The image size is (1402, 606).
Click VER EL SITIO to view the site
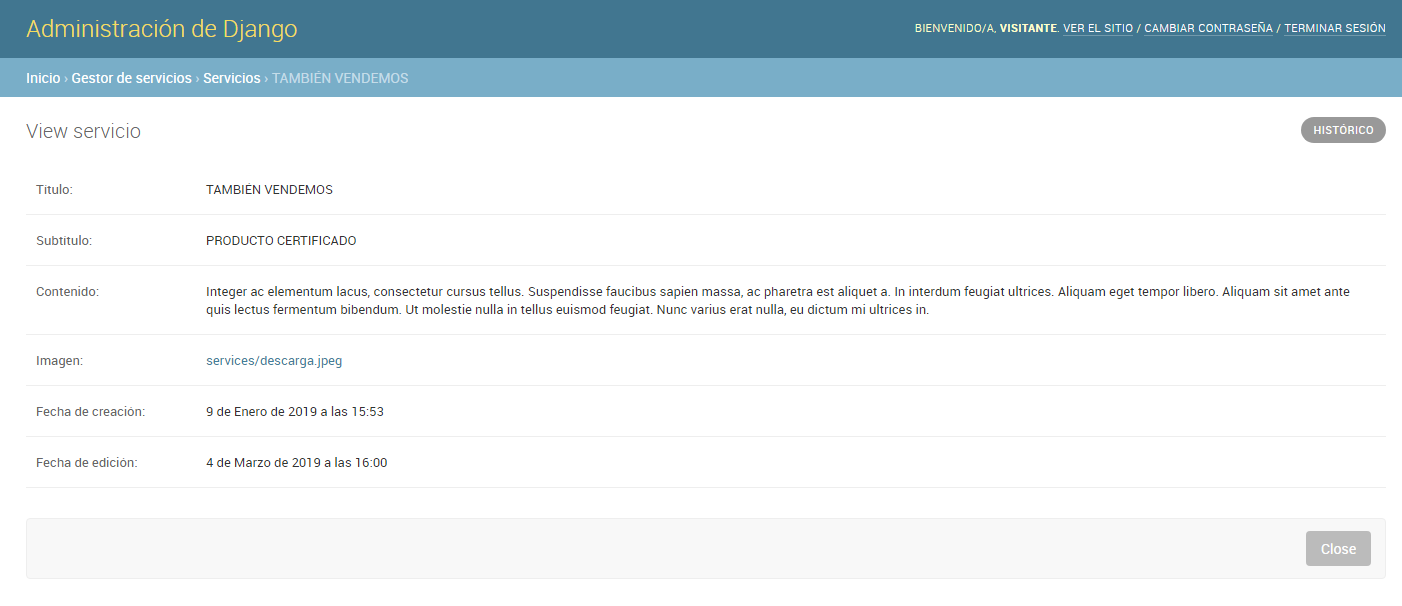(x=1097, y=28)
